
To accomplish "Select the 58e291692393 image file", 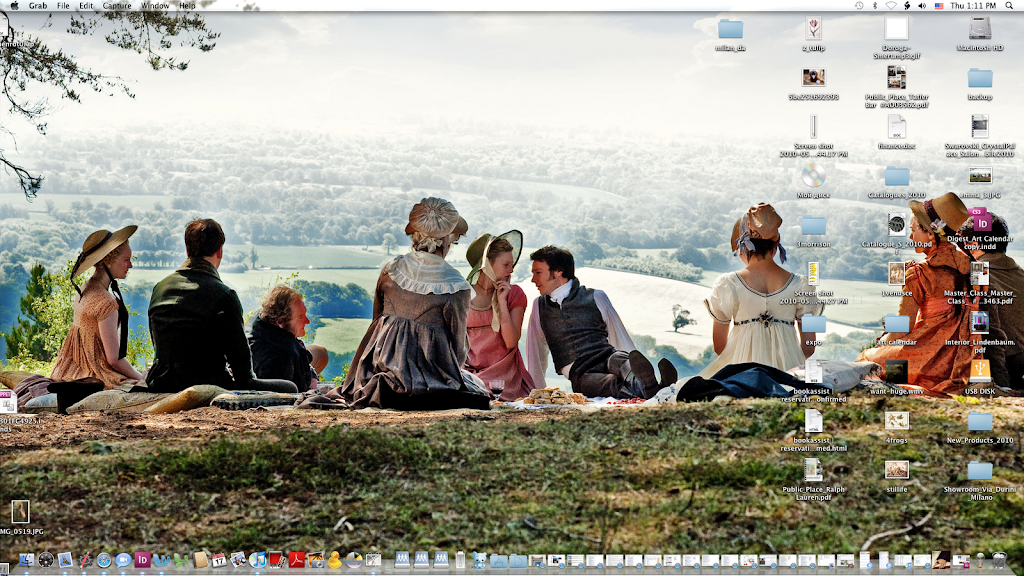I will [x=813, y=78].
